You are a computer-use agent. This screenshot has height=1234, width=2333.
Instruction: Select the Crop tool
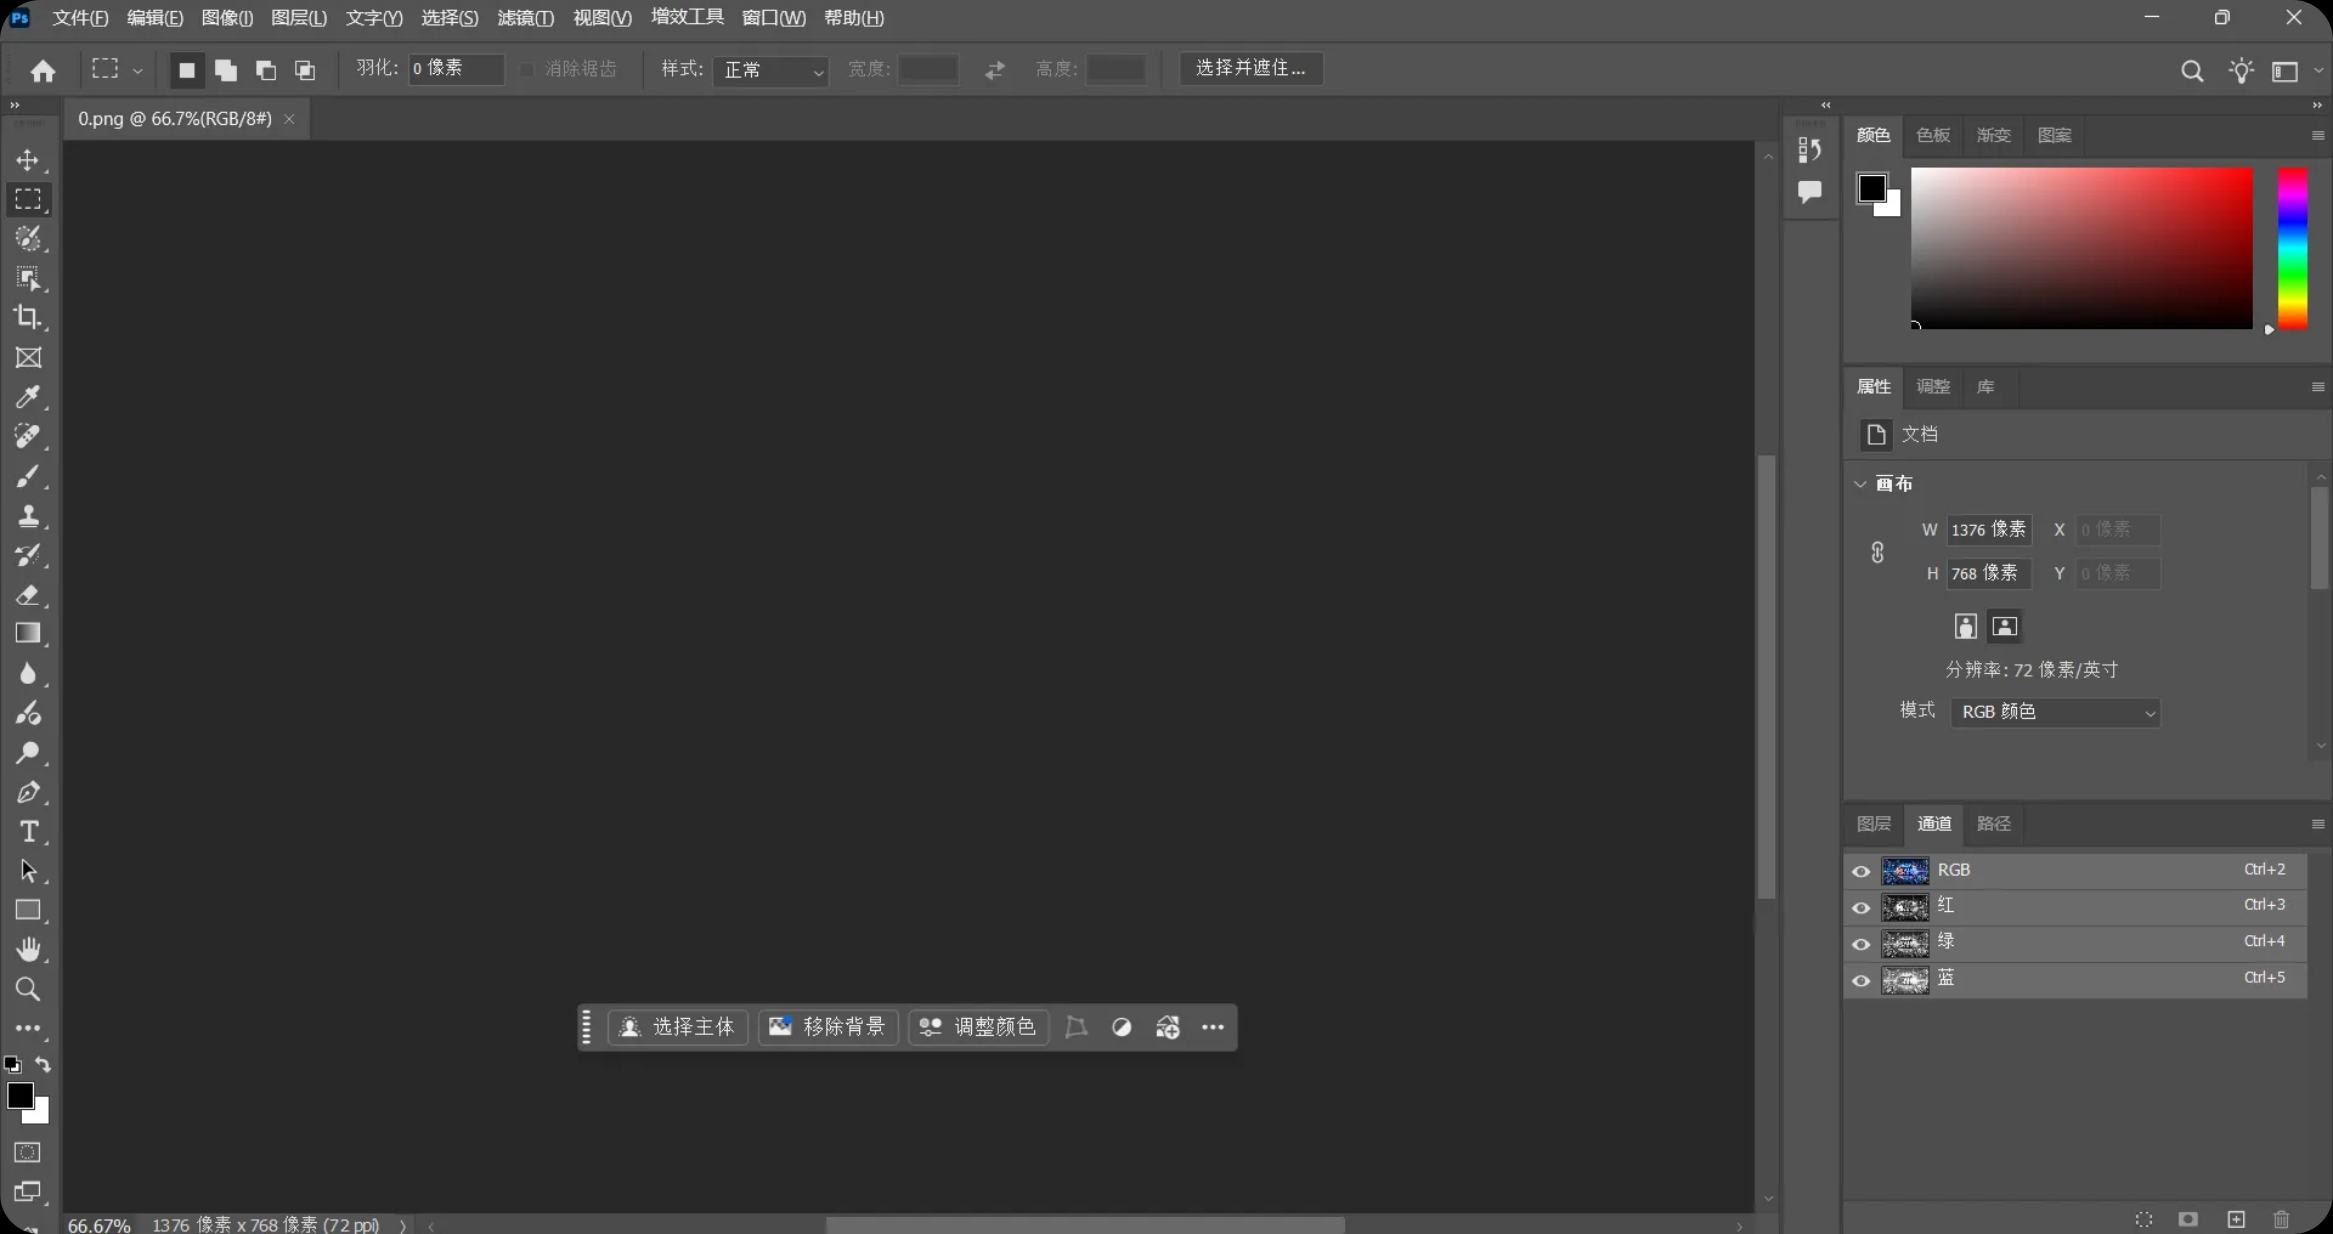(x=28, y=318)
